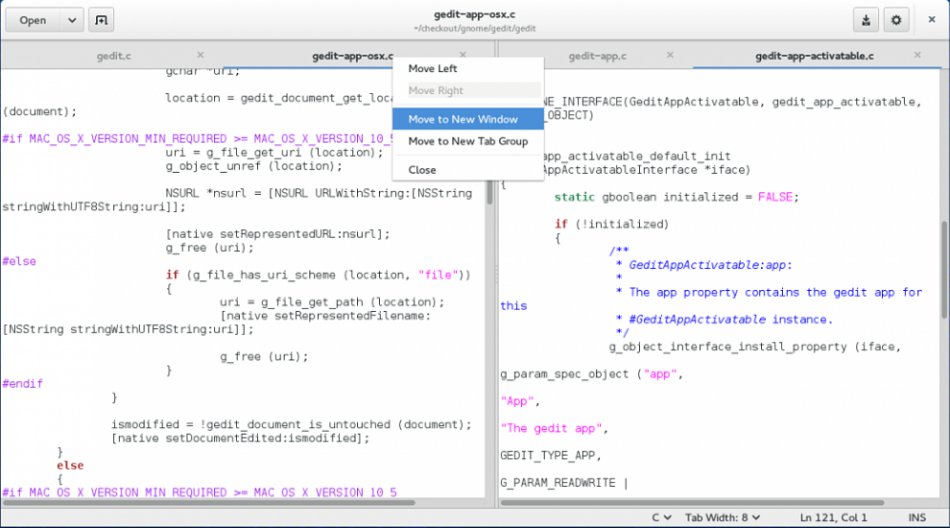
Task: Expand the Open recent files dropdown arrow
Action: (x=71, y=20)
